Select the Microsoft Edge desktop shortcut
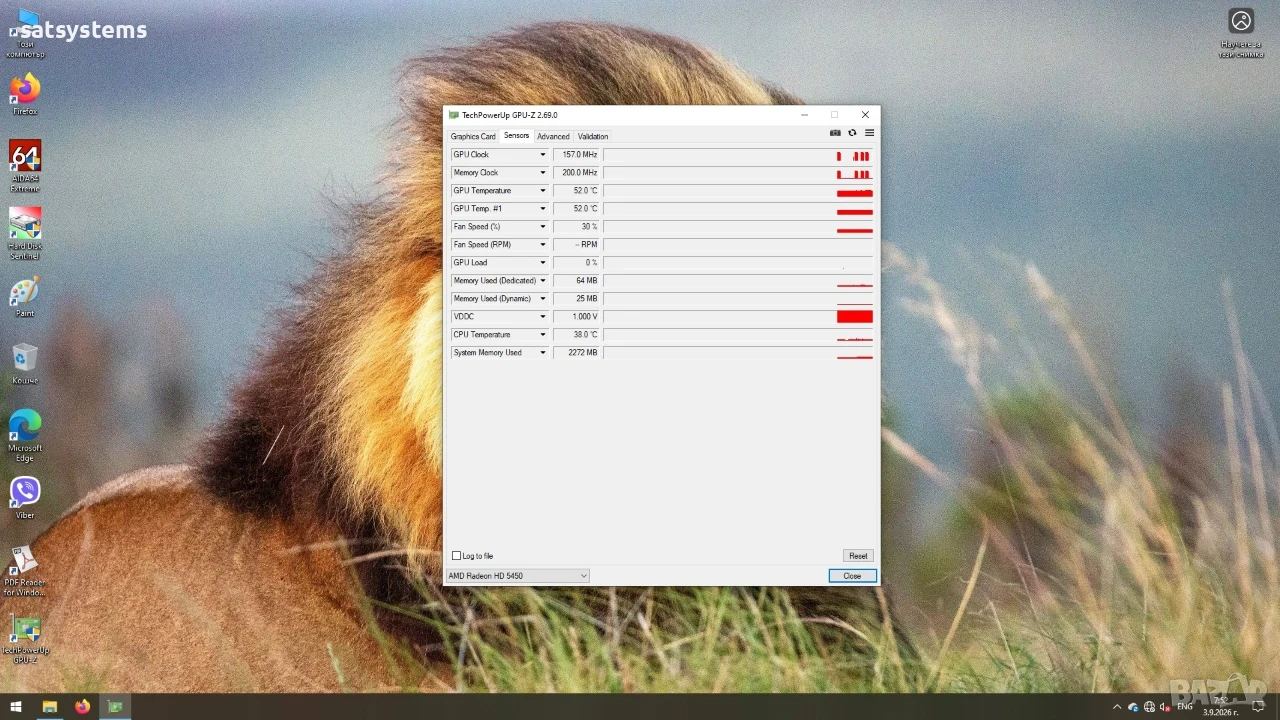The image size is (1280, 720). click(x=25, y=435)
